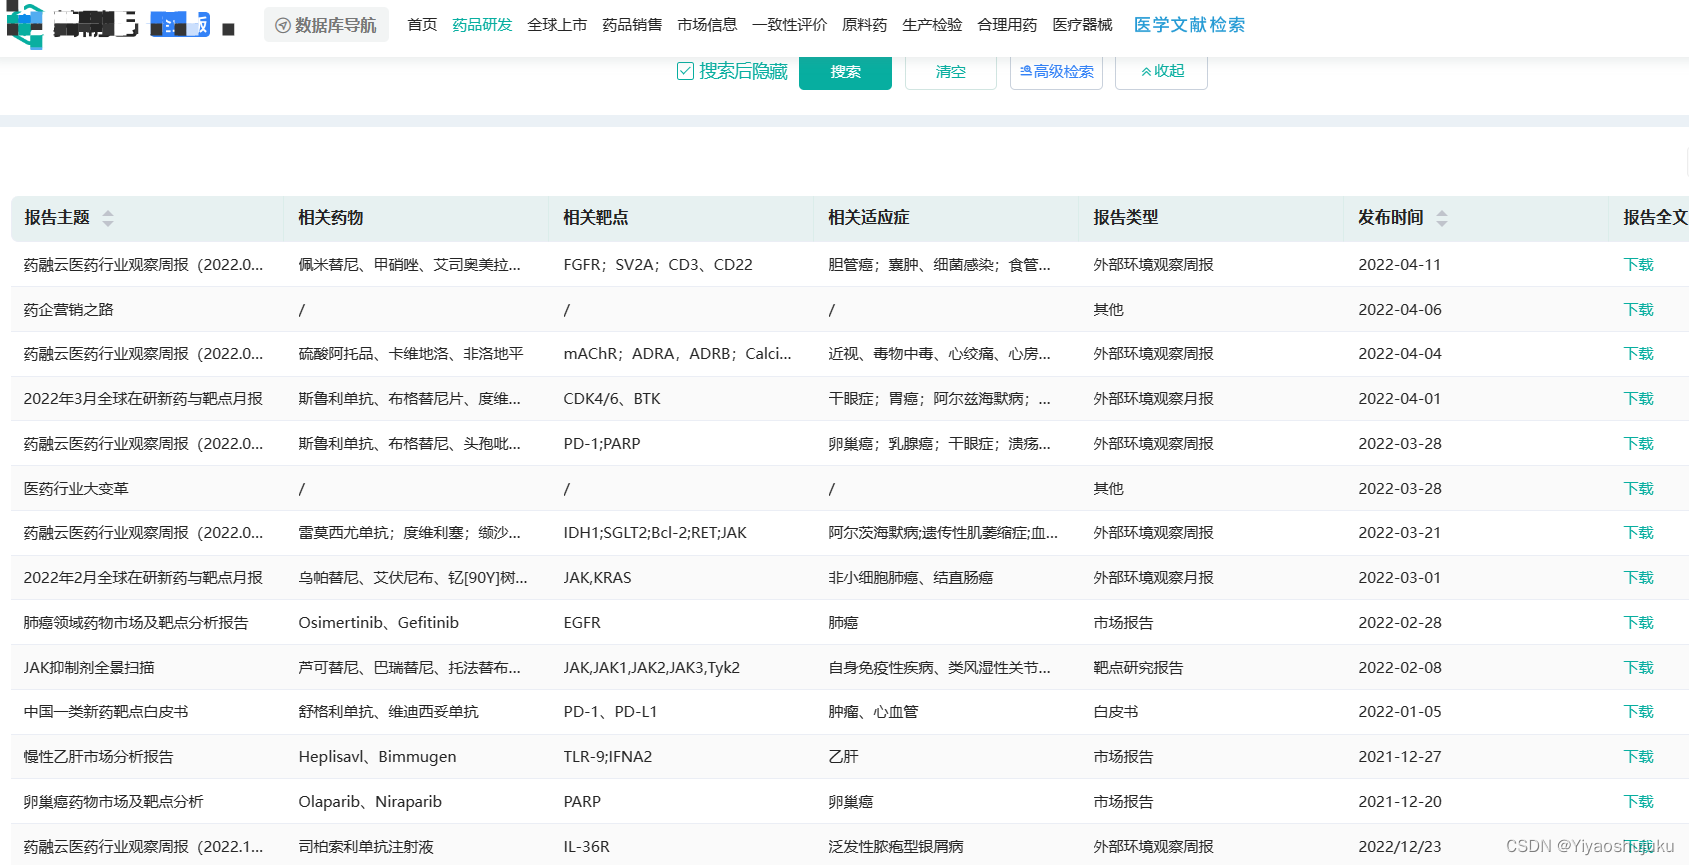1689x865 pixels.
Task: Click the 相关靶点 column header
Action: tap(596, 218)
